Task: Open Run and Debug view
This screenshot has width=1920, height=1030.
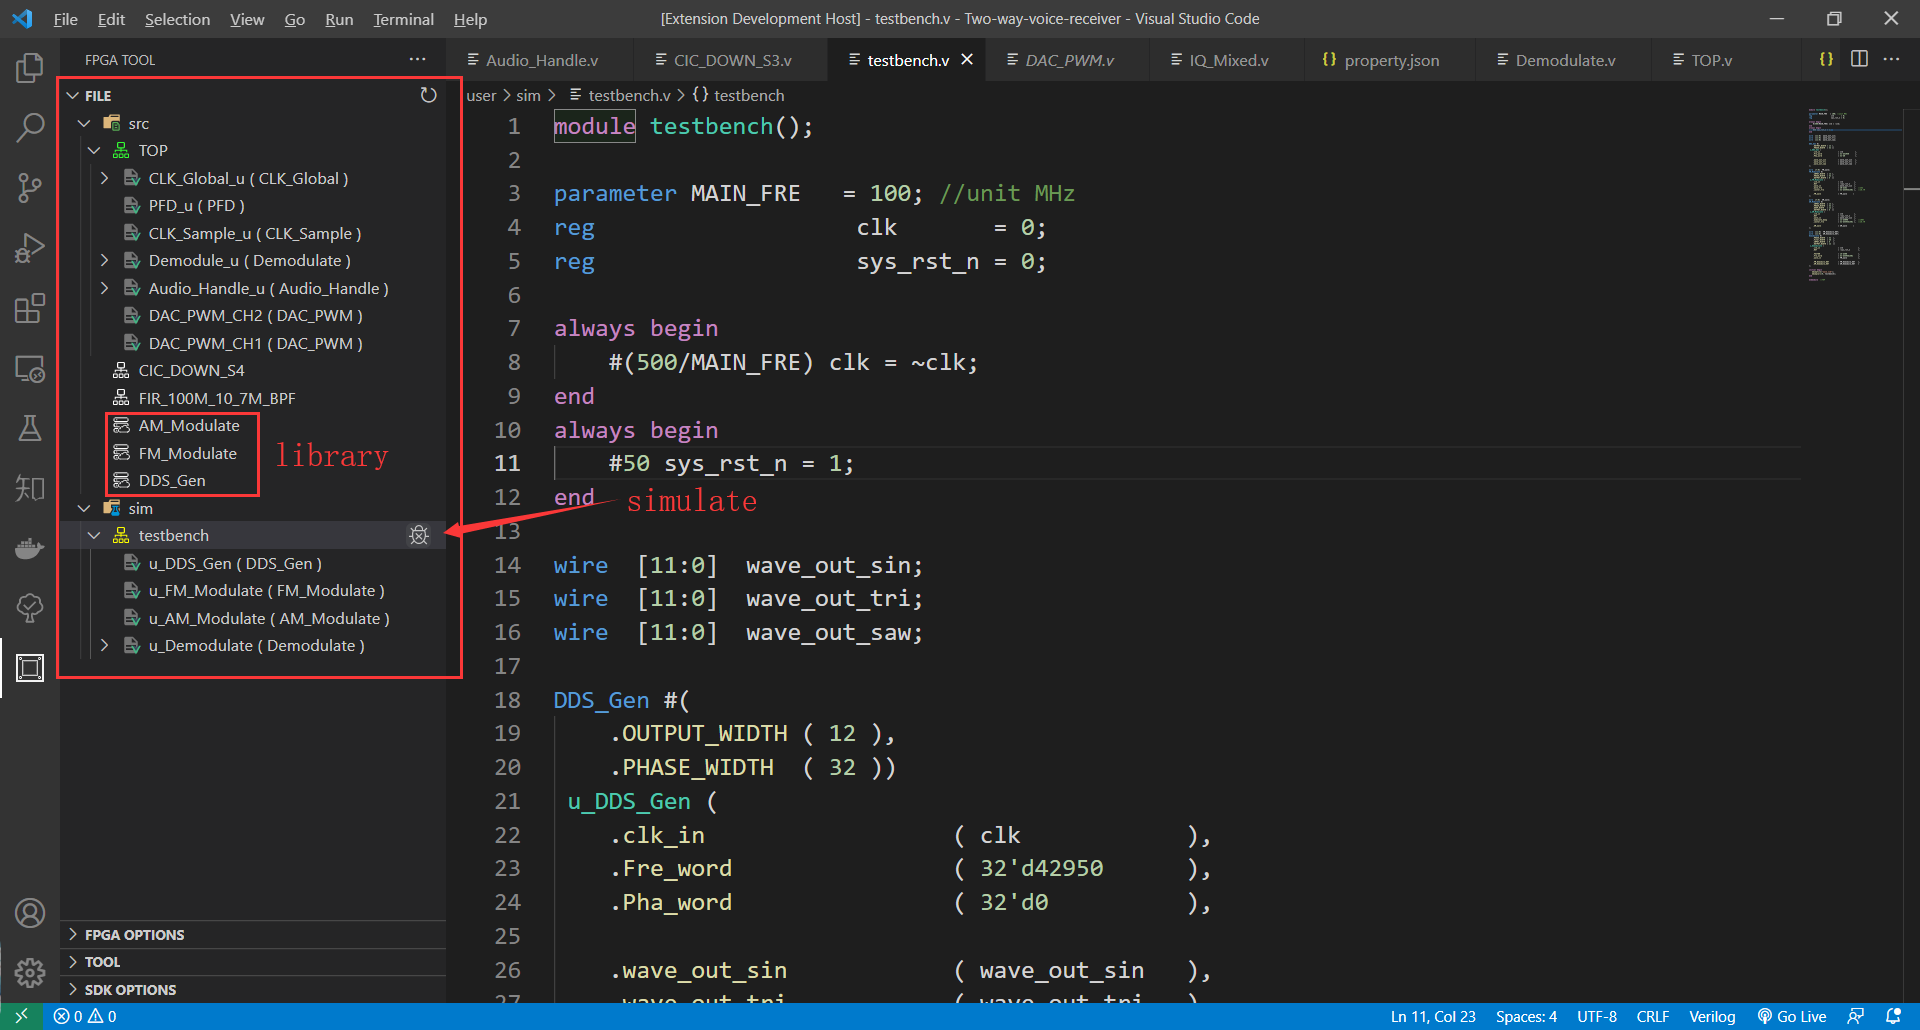Action: (x=30, y=248)
